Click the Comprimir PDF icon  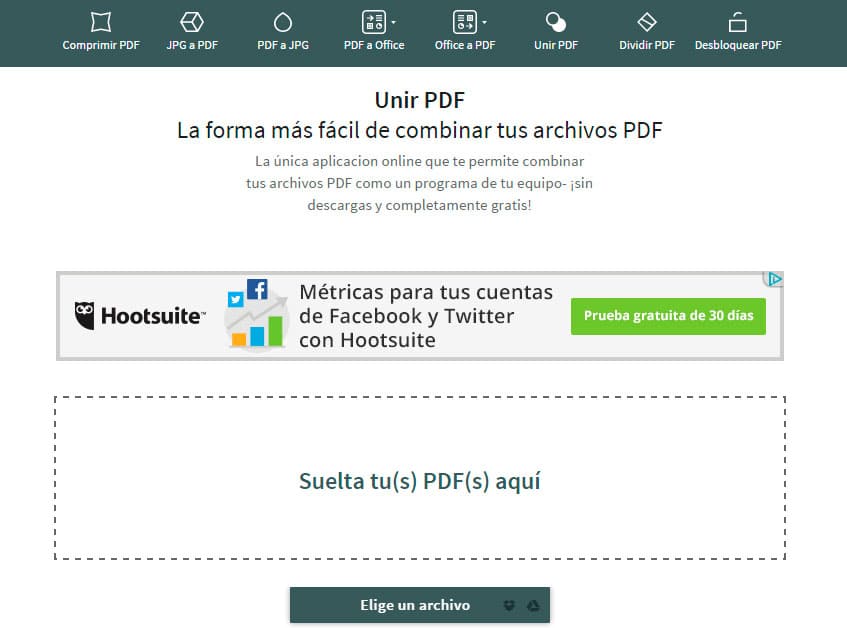[100, 22]
